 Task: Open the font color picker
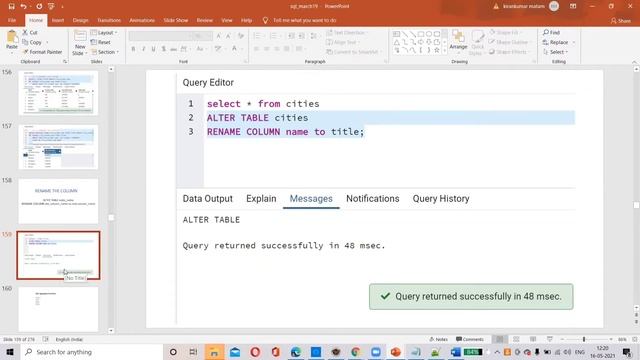tap(236, 49)
